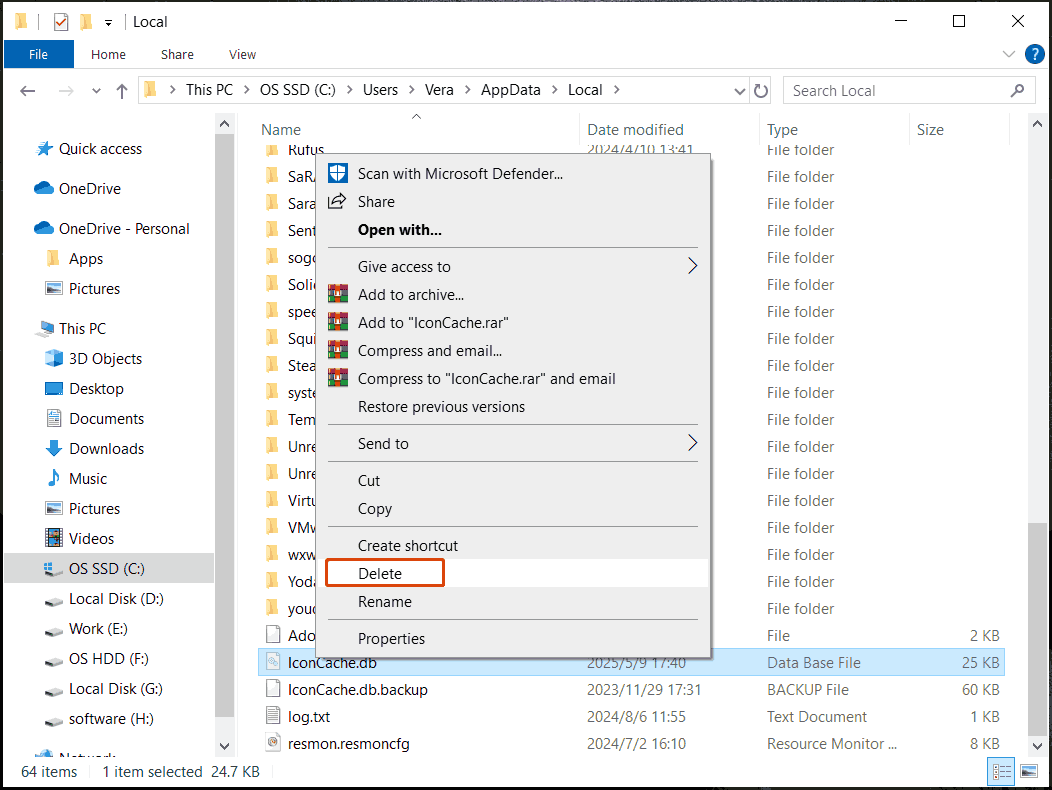Select OS SSD (C:) in navigation pane
The image size is (1052, 790).
[107, 568]
